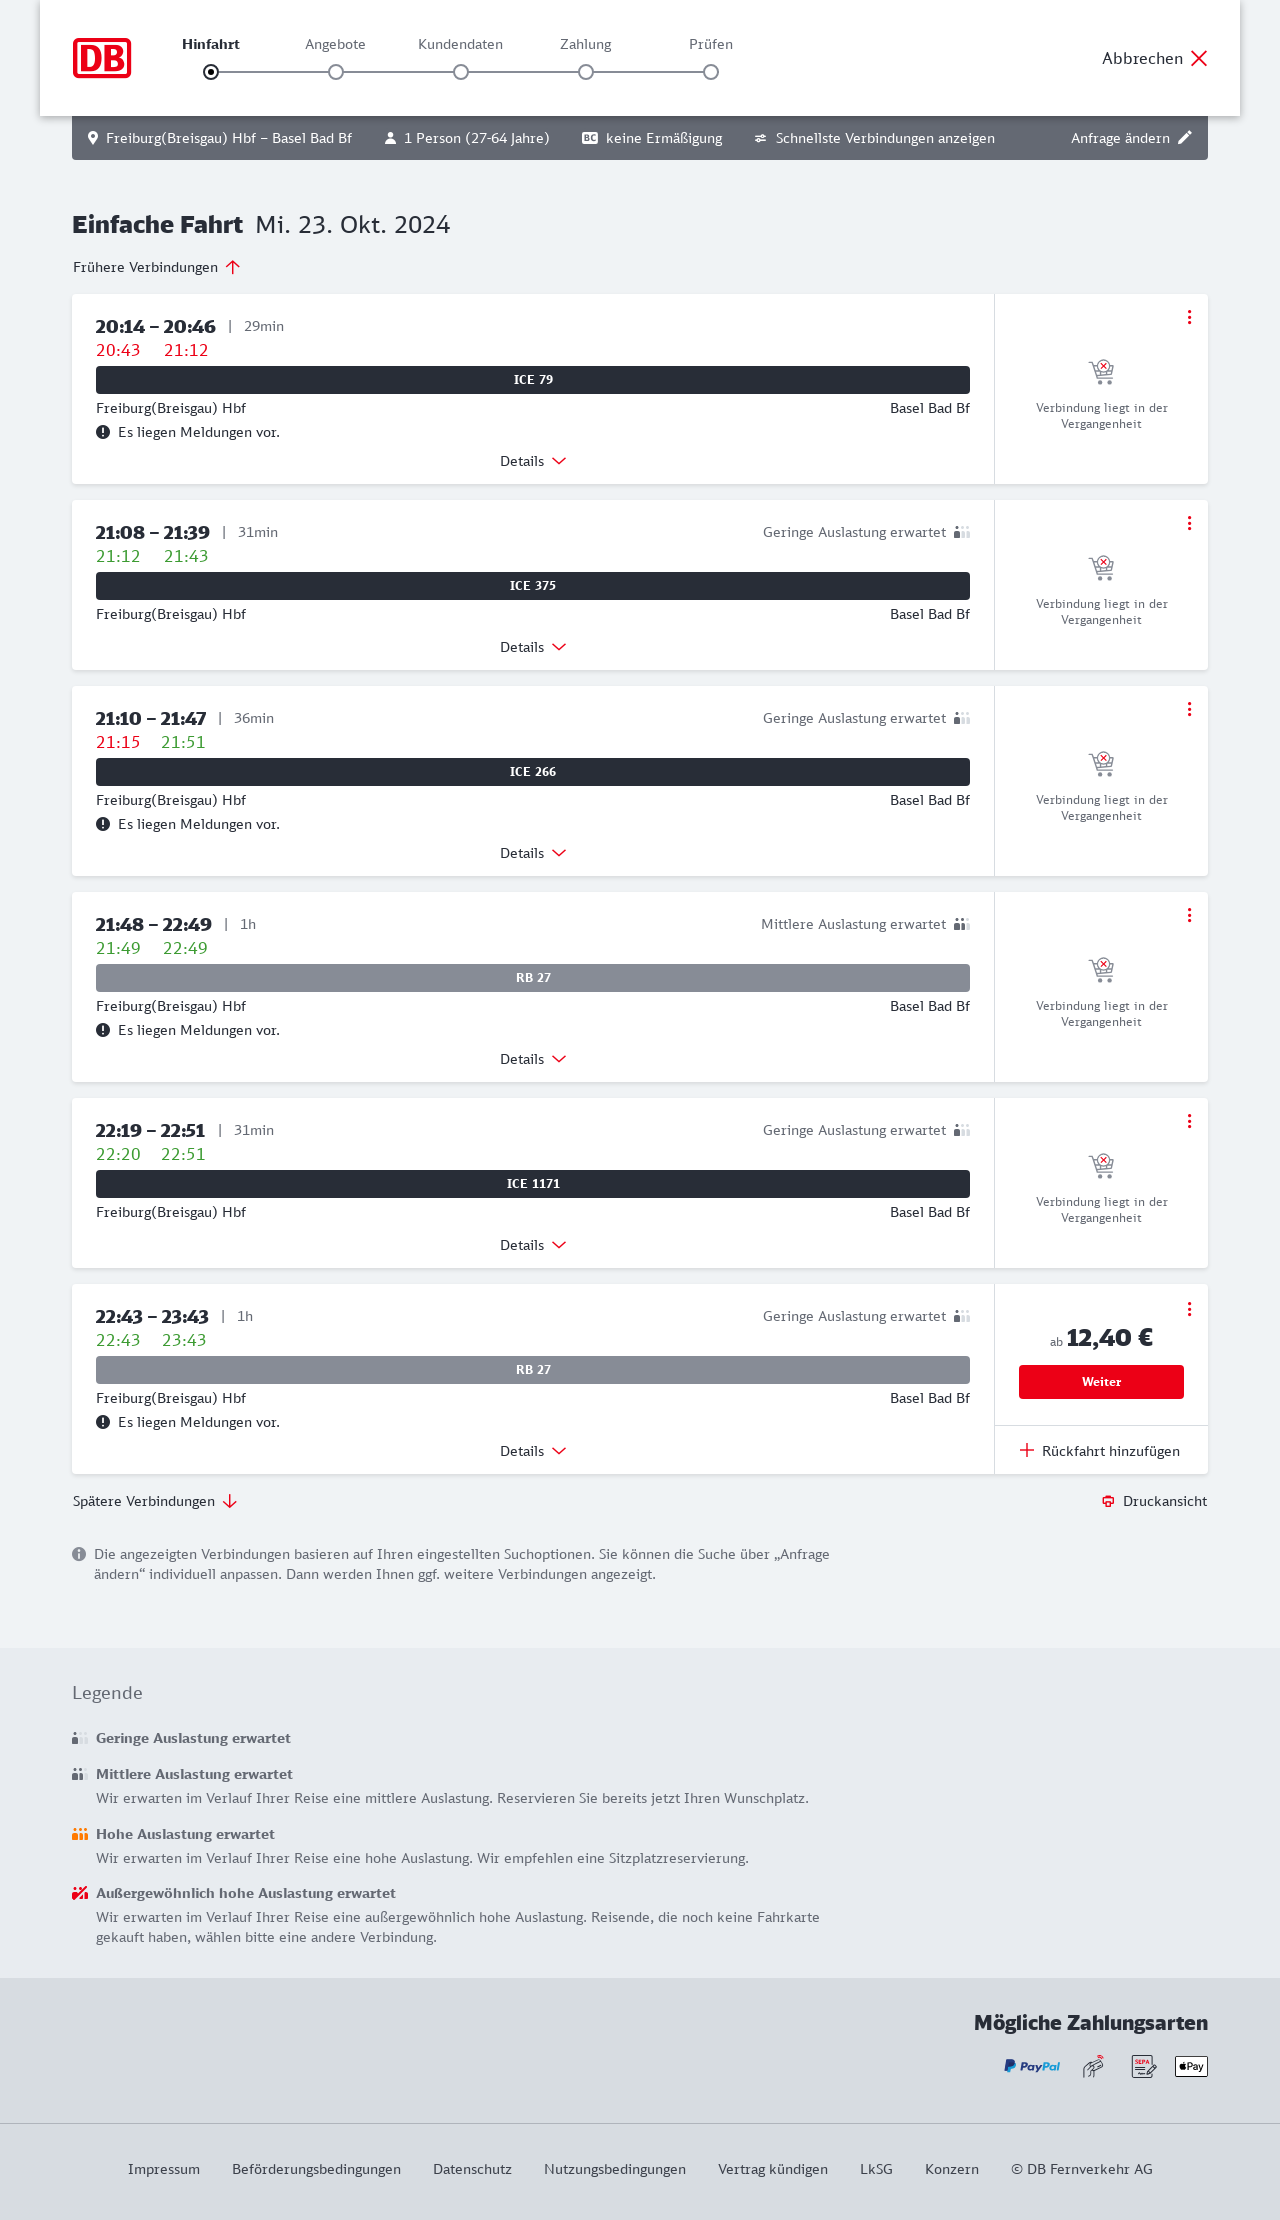Image resolution: width=1280 pixels, height=2220 pixels.
Task: Select the Angebote step circle
Action: pyautogui.click(x=336, y=72)
